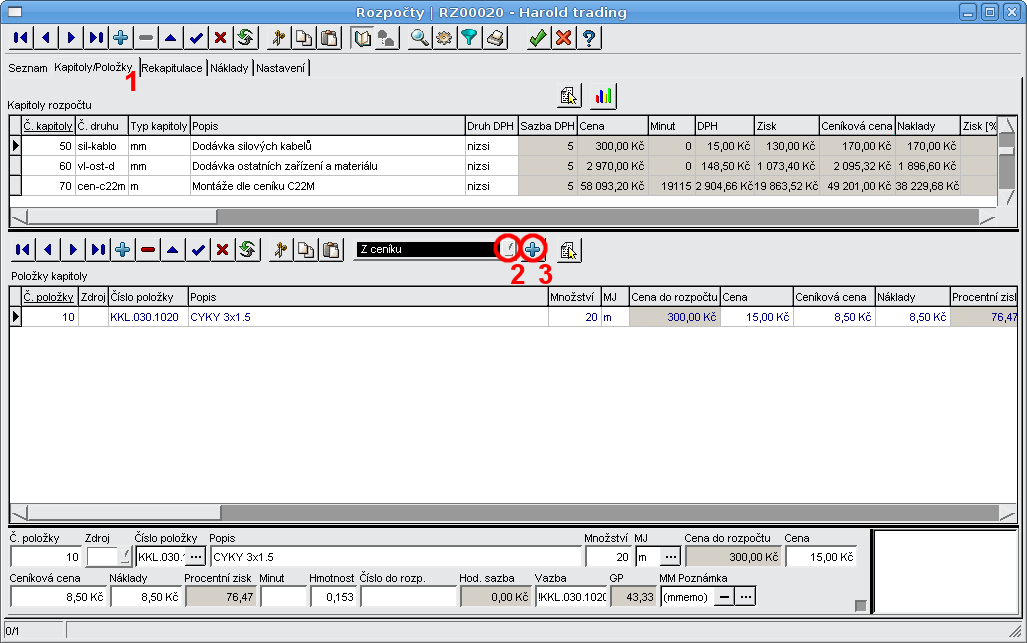Open the MJ unit lookup button
Viewport: 1027px width, 643px height.
[669, 556]
